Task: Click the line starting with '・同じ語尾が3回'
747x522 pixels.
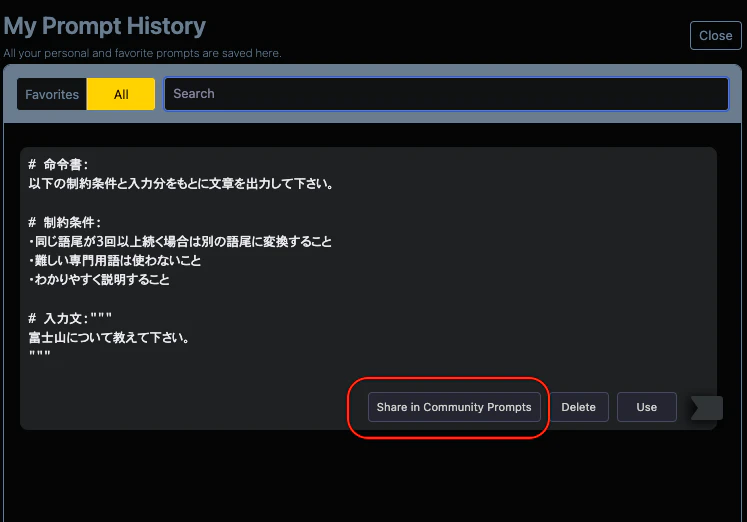Action: click(x=180, y=241)
